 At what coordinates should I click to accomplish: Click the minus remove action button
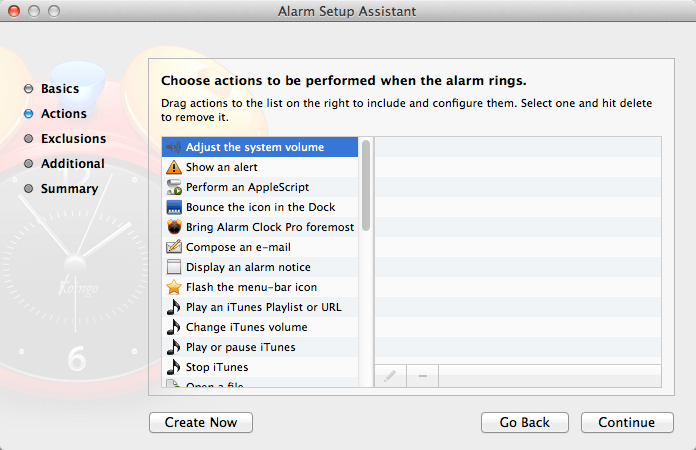click(423, 376)
